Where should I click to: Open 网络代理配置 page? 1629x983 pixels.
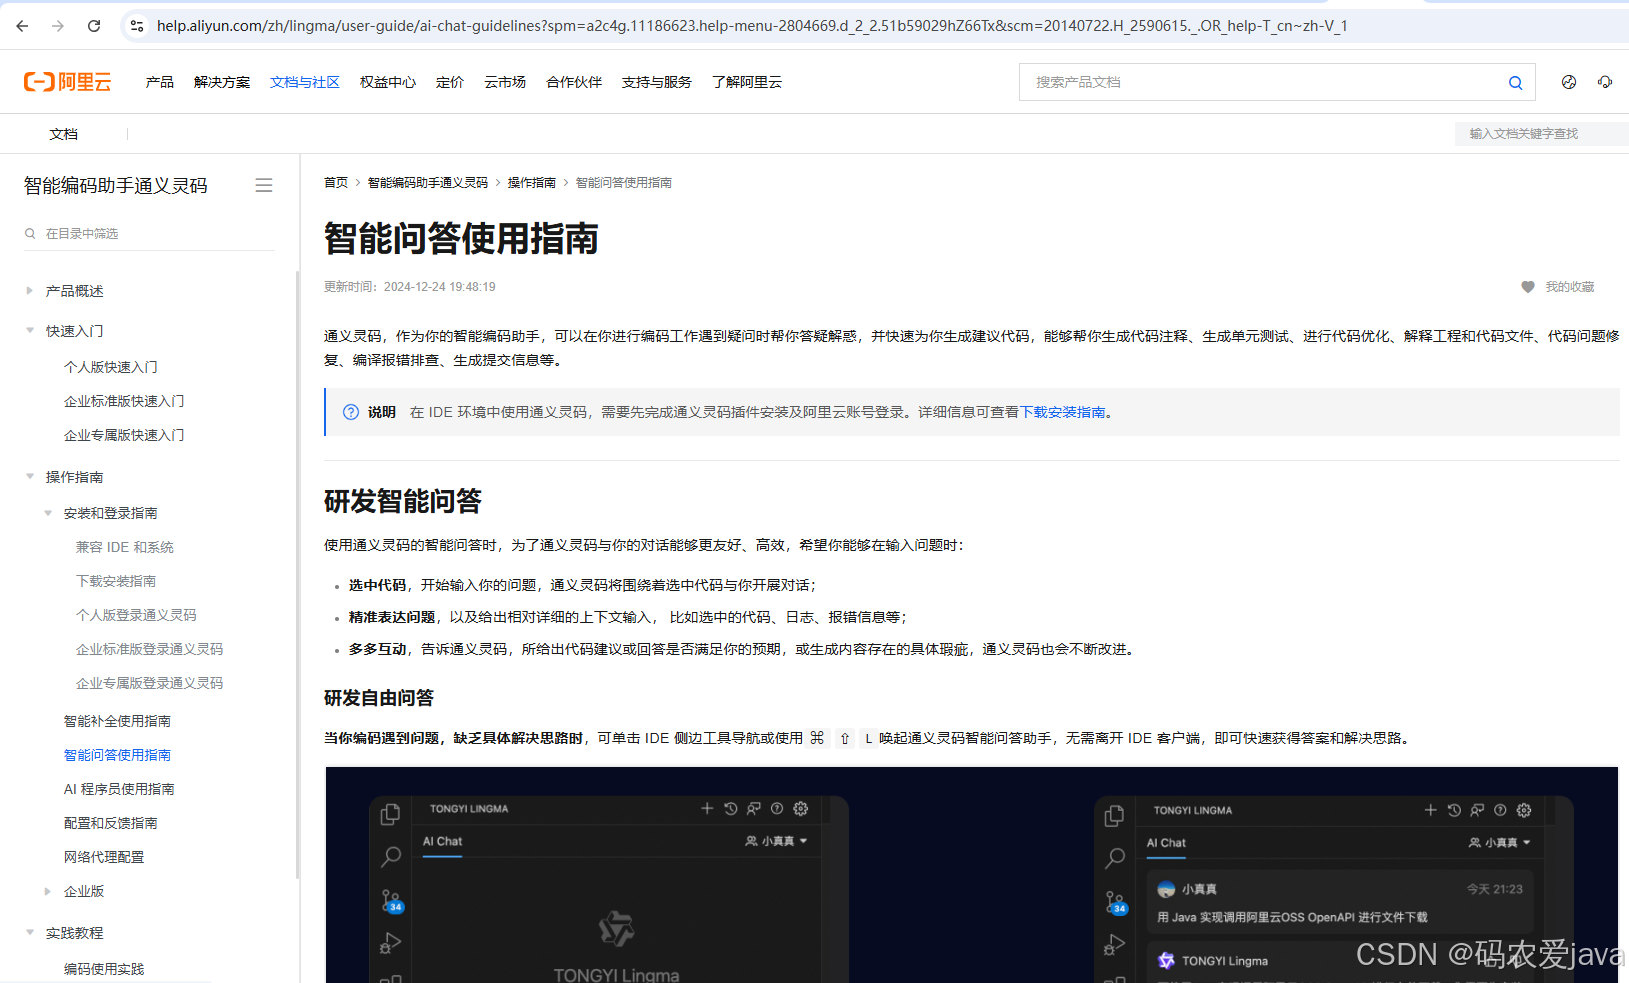pos(104,857)
